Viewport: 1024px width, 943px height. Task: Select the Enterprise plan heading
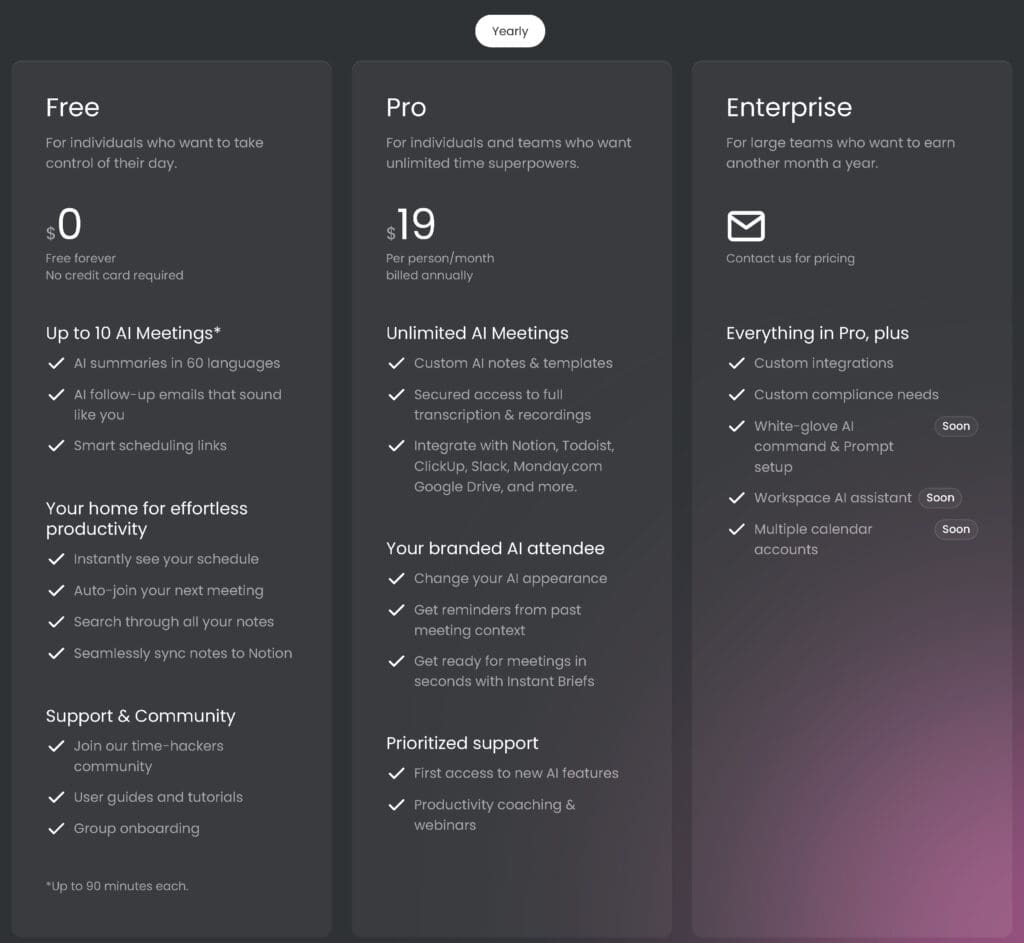(x=789, y=107)
